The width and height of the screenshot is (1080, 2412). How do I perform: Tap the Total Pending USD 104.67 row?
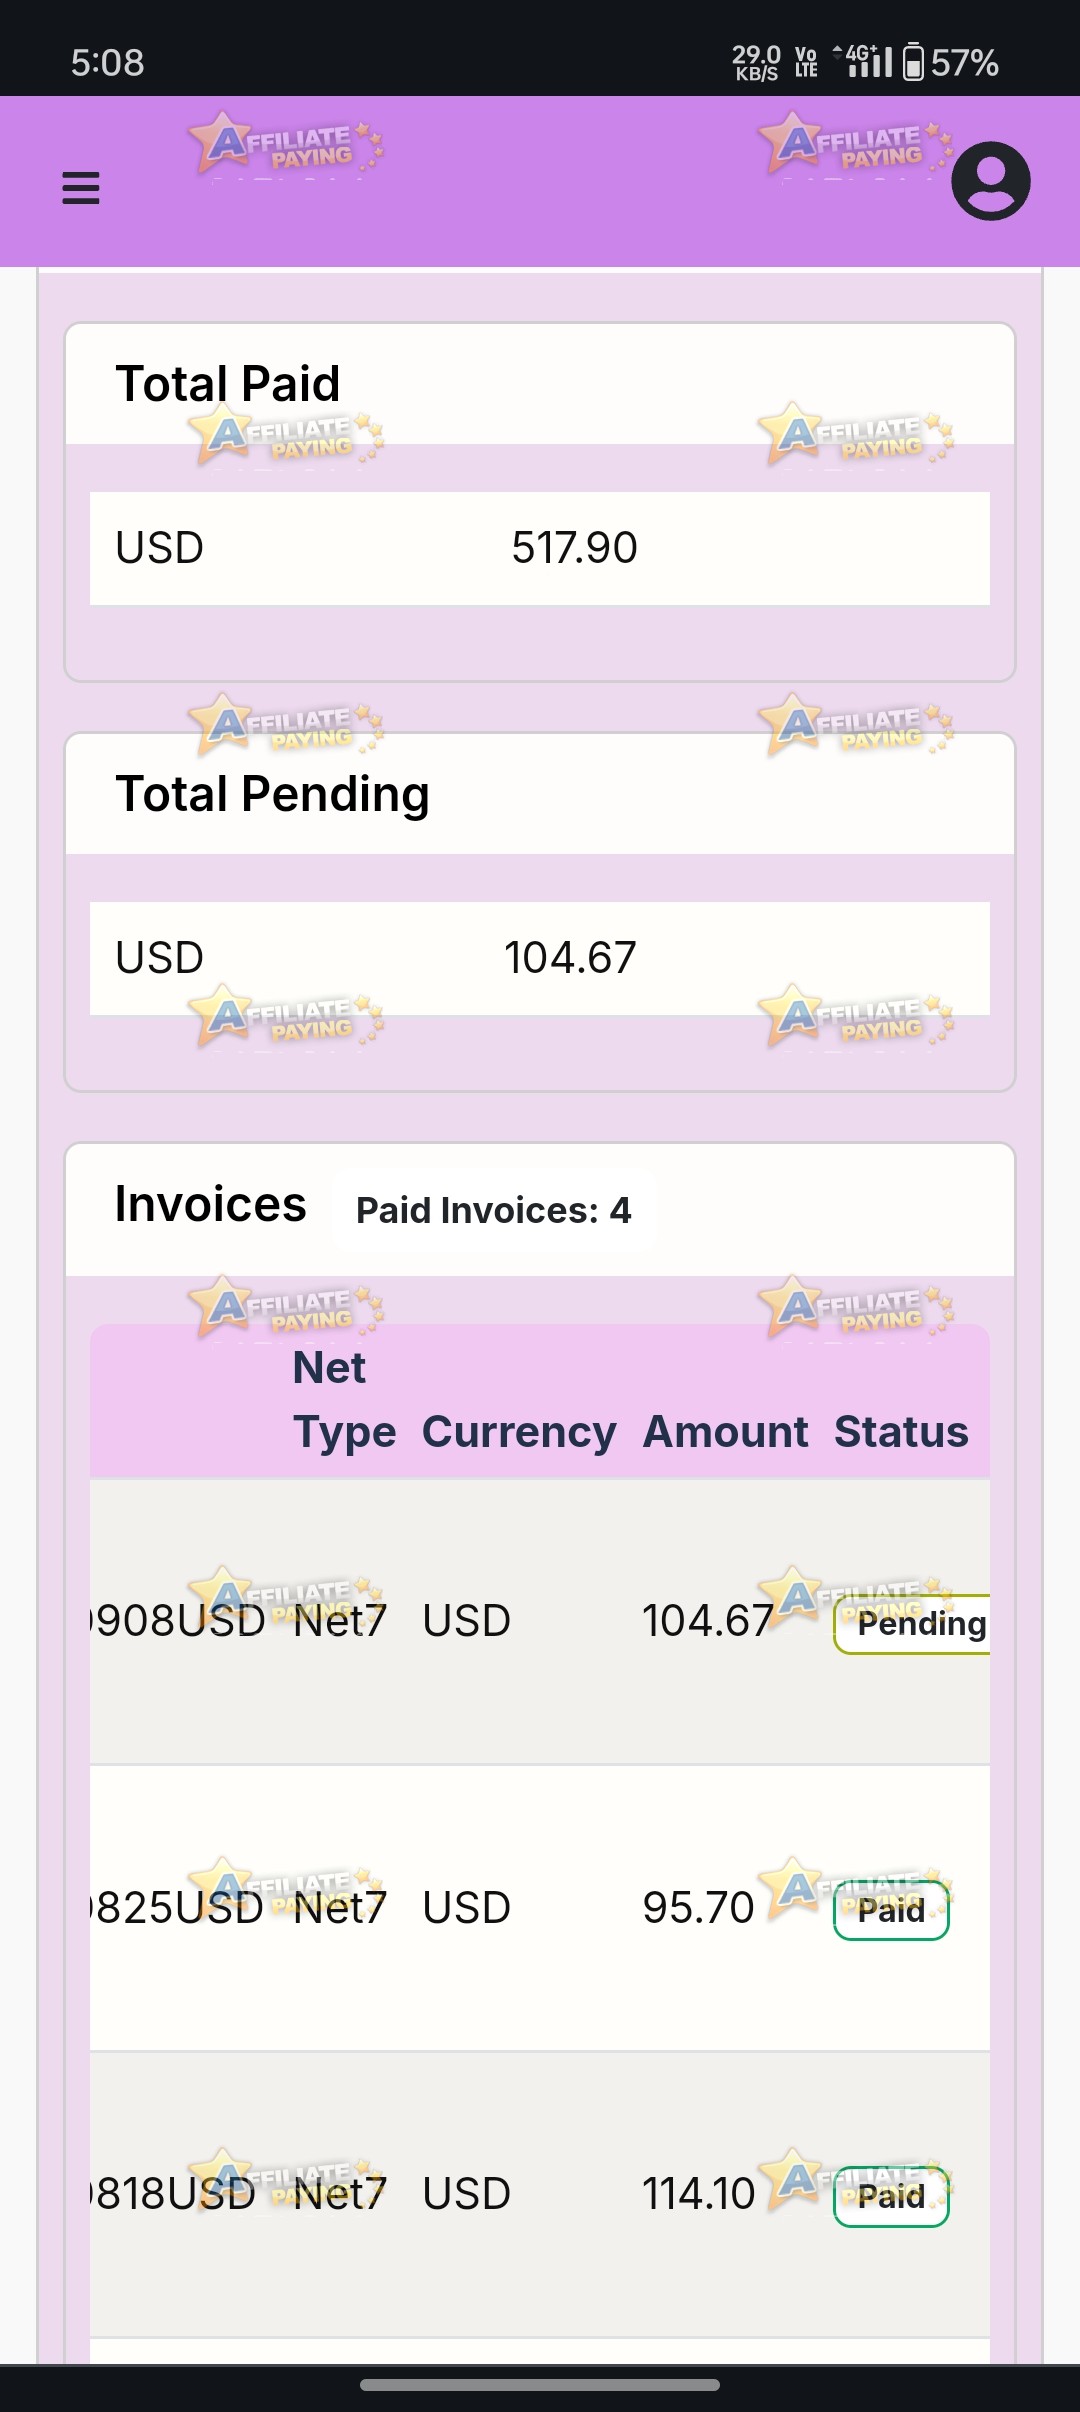click(x=540, y=958)
